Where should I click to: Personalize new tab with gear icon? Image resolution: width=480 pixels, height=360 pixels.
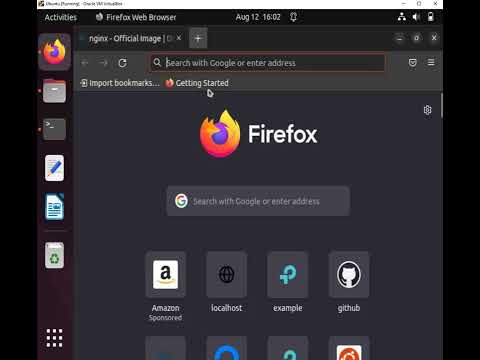point(428,110)
